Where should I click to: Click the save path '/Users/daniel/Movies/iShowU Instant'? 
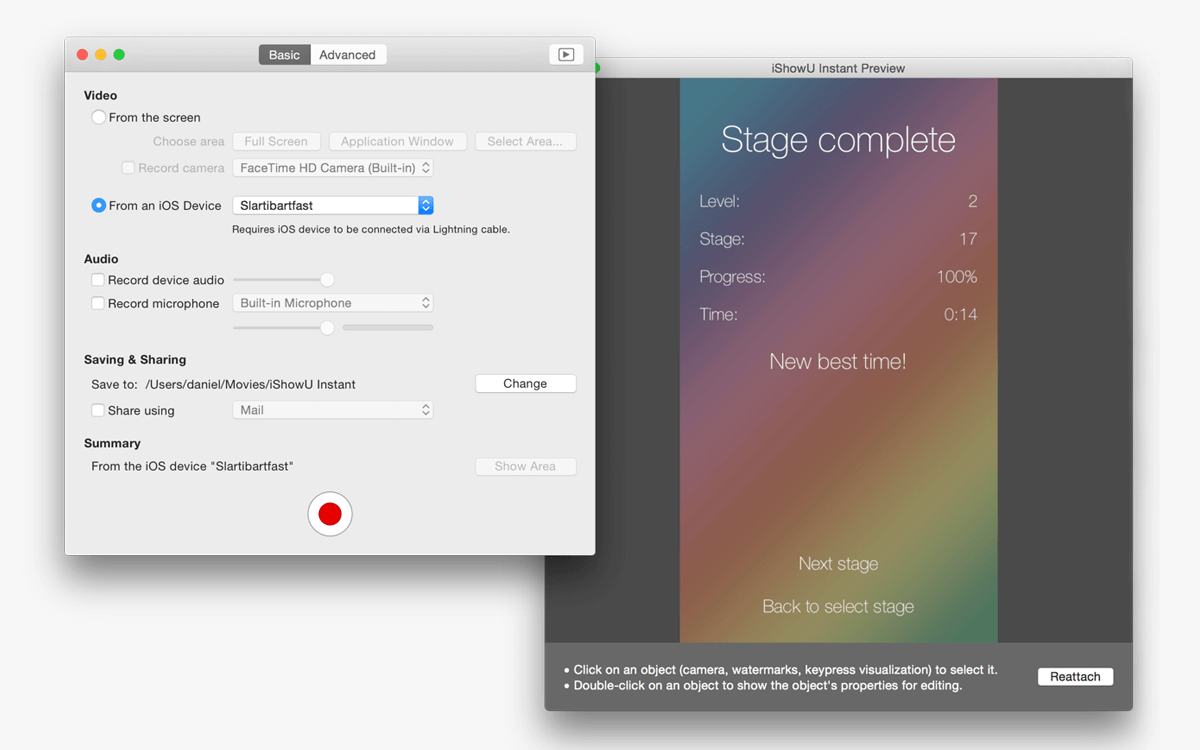250,384
